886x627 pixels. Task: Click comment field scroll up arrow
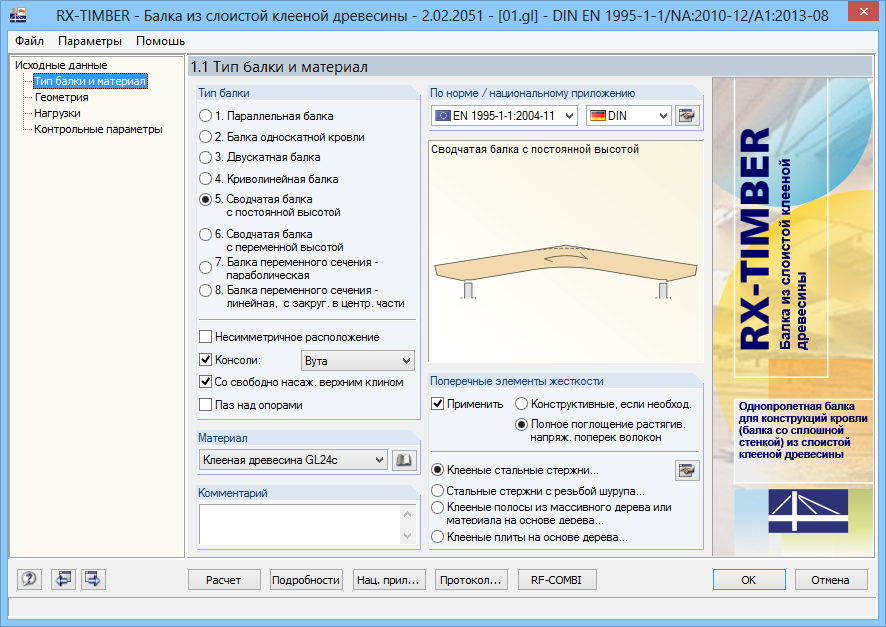407,513
